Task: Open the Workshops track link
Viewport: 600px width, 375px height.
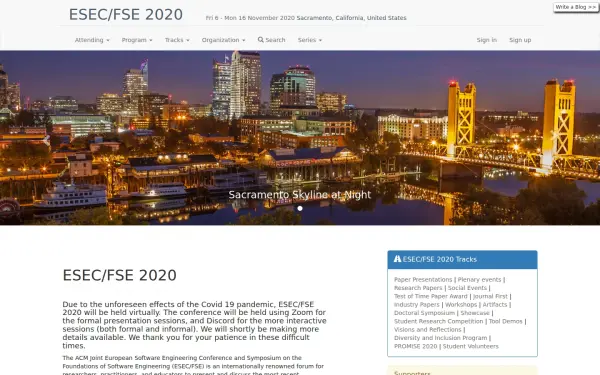Action: [x=461, y=305]
